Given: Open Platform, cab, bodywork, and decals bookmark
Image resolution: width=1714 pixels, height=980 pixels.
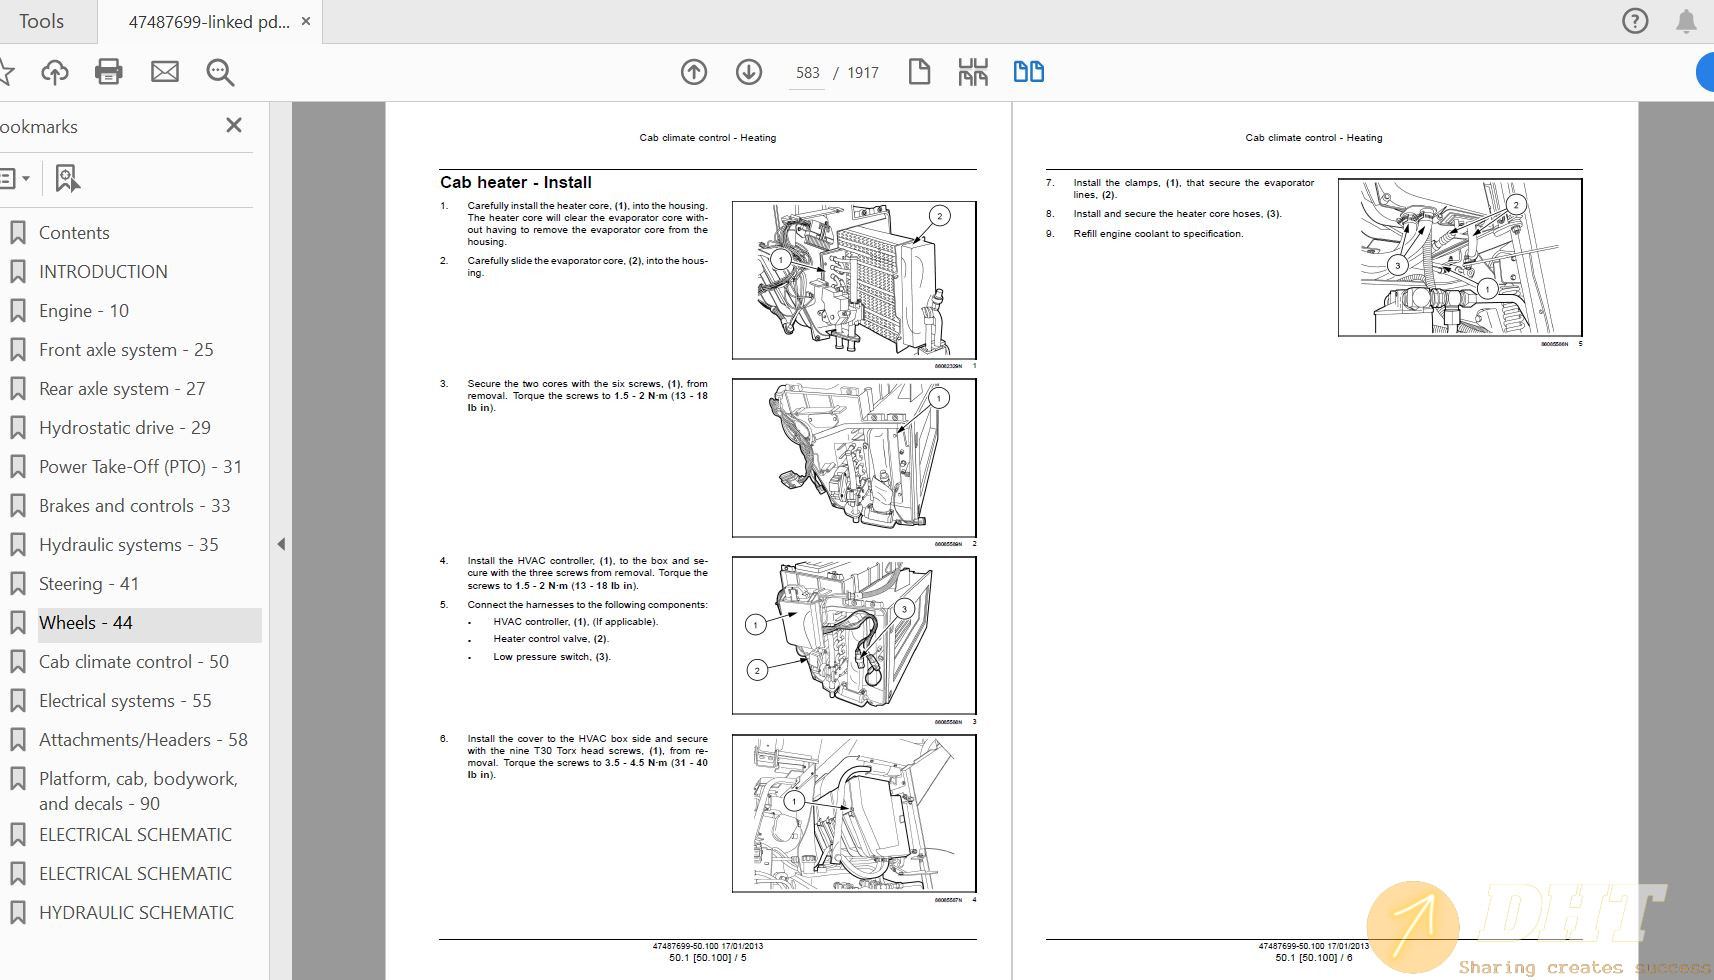Looking at the screenshot, I should pos(138,791).
